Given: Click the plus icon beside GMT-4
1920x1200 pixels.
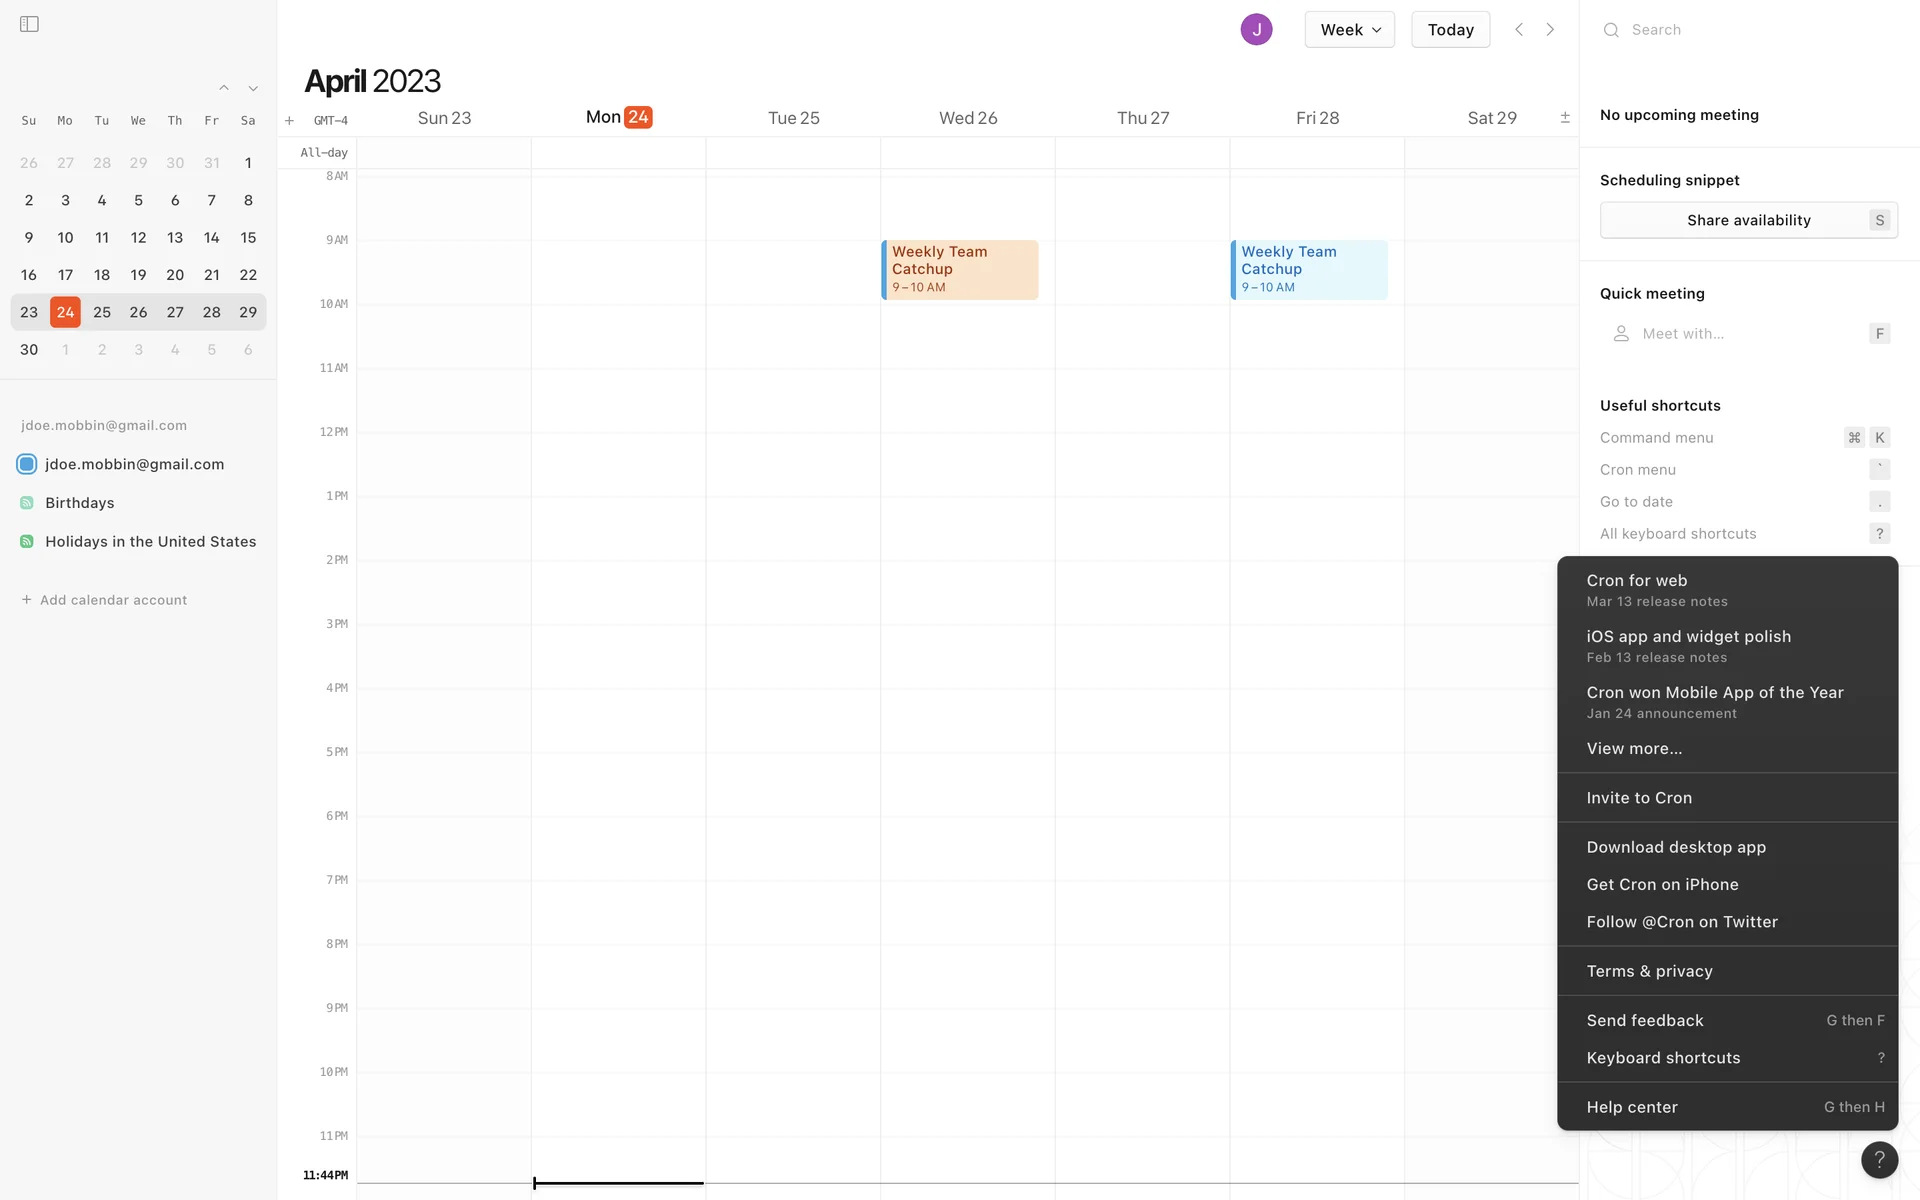Looking at the screenshot, I should [x=289, y=121].
